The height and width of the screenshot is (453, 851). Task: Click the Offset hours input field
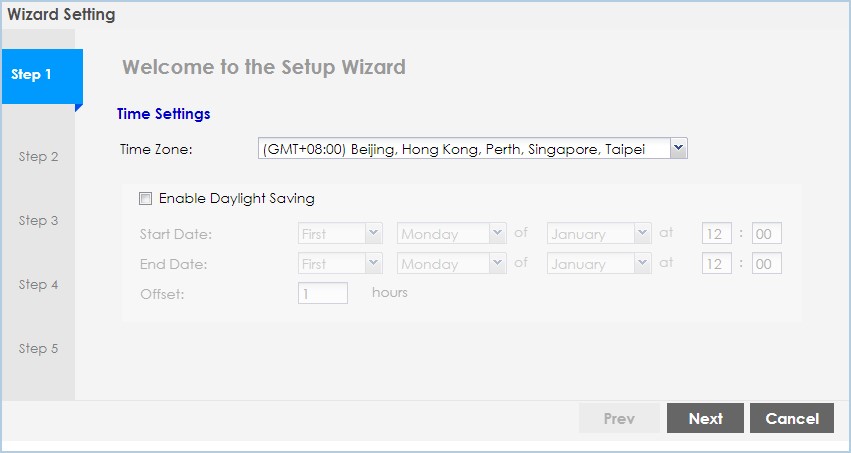322,293
